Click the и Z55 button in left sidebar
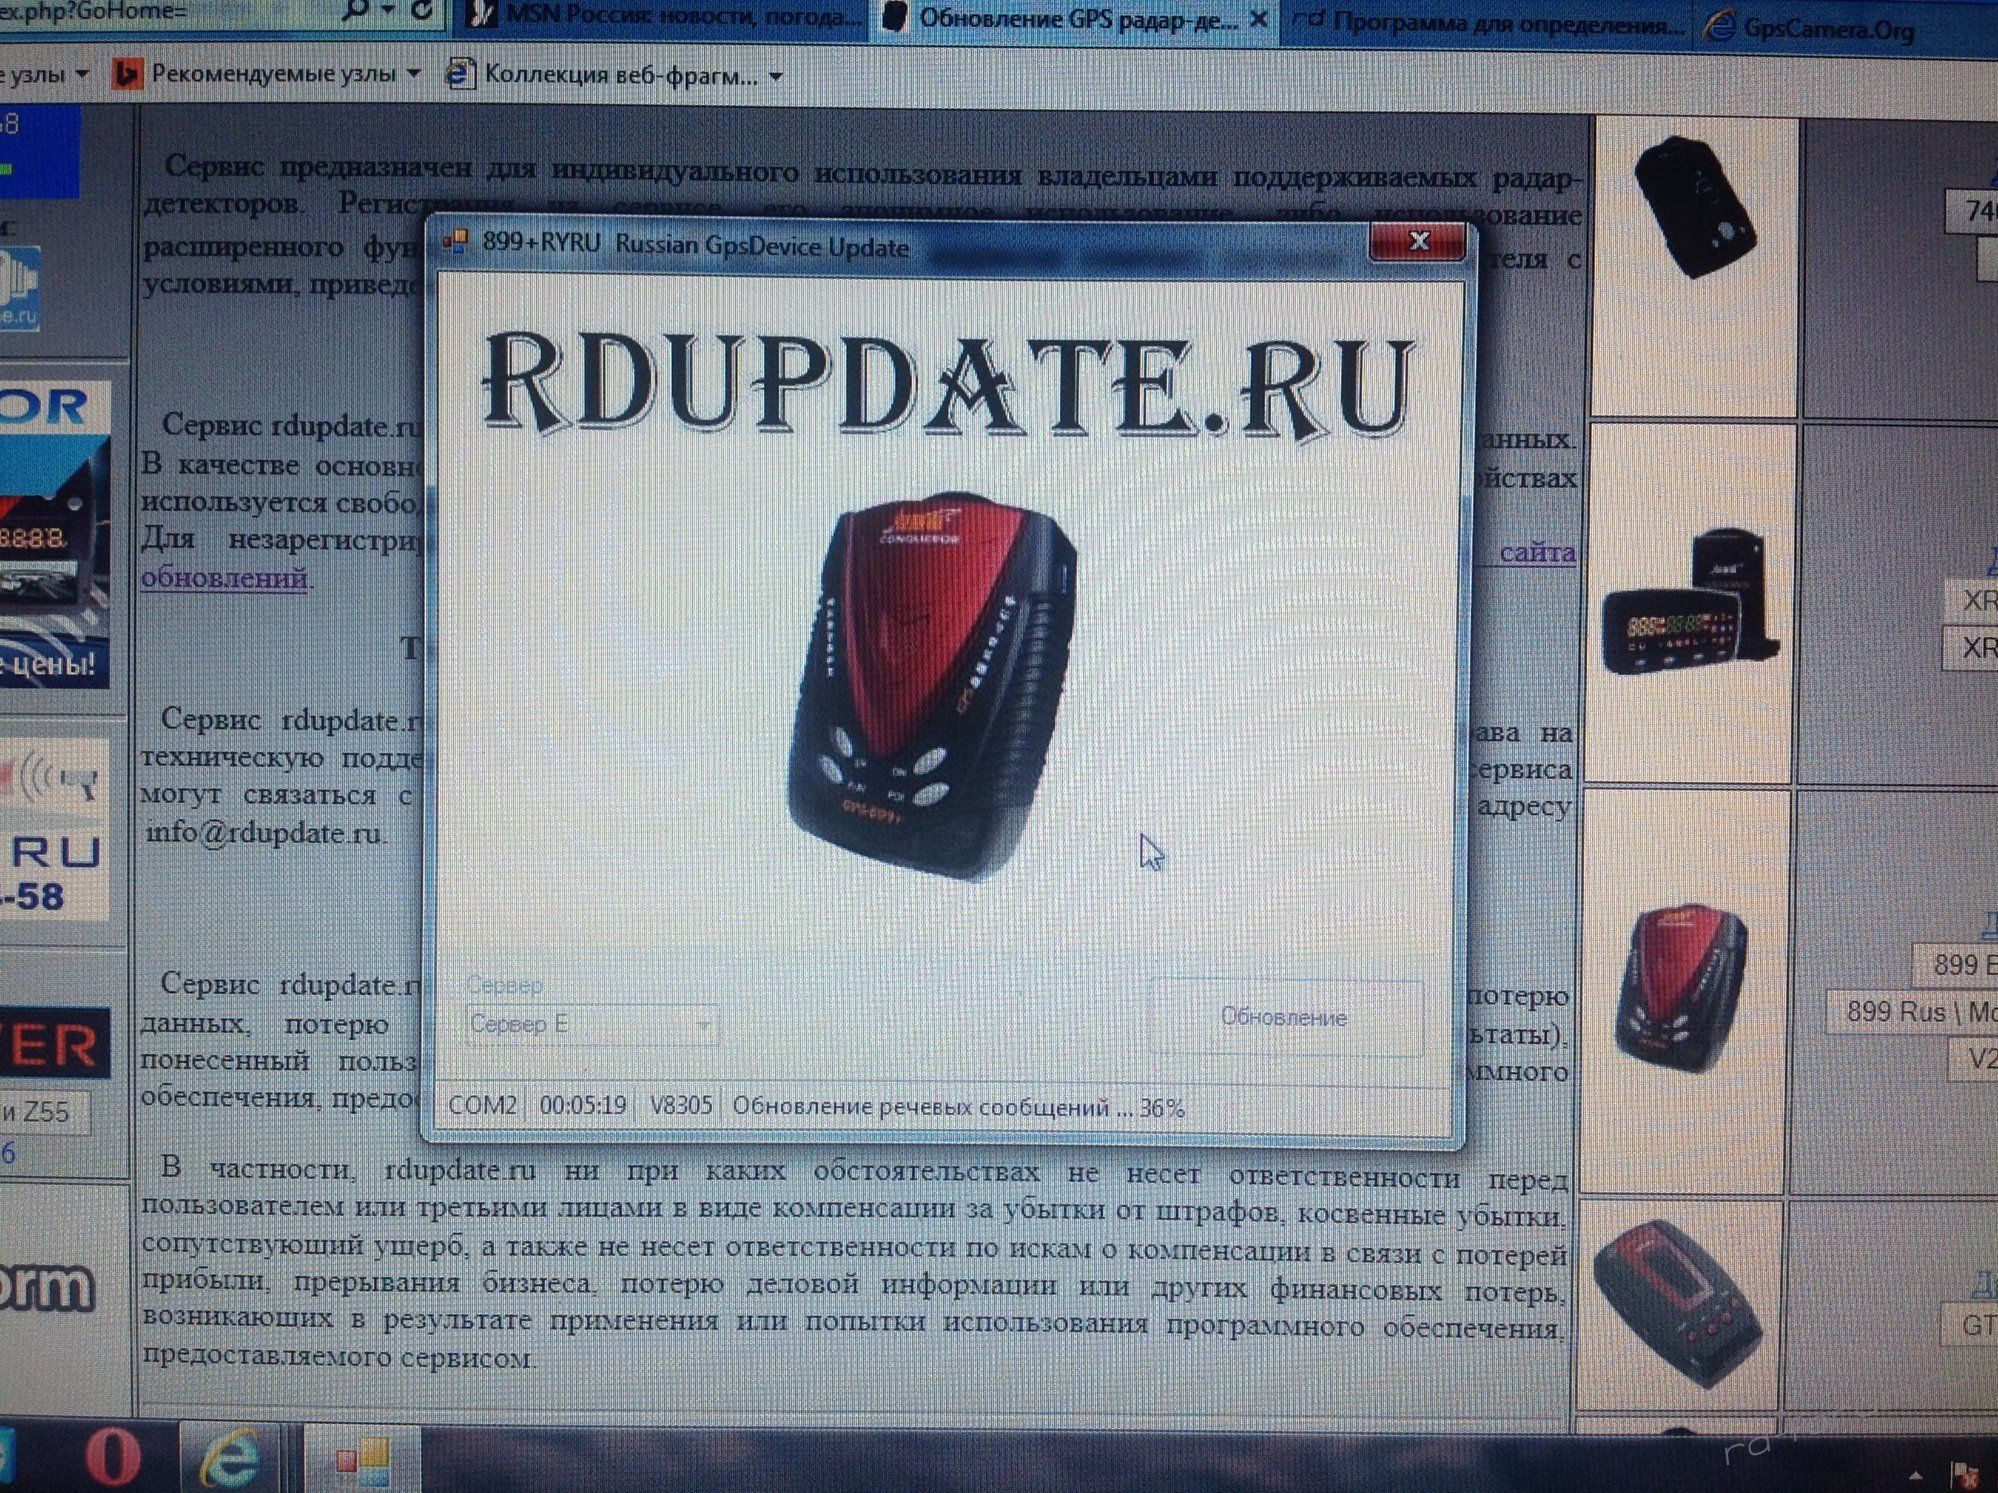Image resolution: width=1998 pixels, height=1493 pixels. coord(45,1112)
